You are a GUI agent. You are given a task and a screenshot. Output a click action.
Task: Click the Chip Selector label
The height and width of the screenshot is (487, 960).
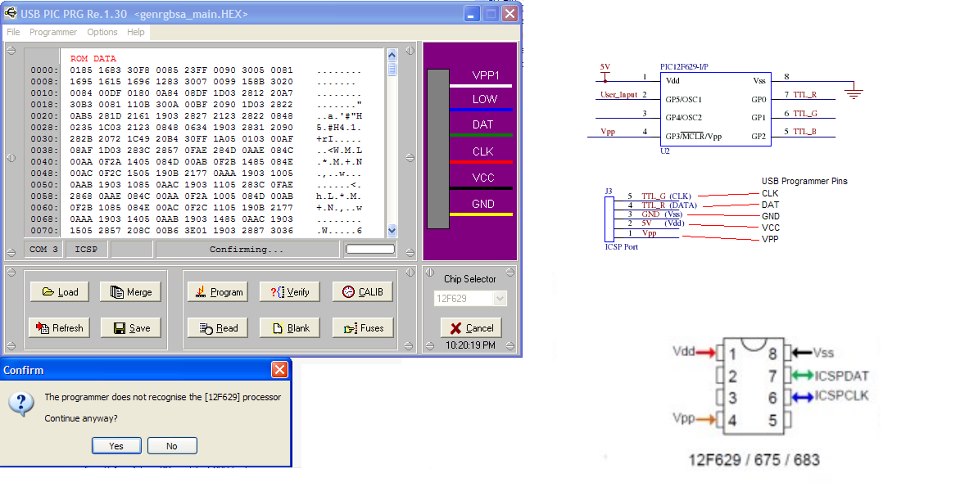pyautogui.click(x=470, y=279)
